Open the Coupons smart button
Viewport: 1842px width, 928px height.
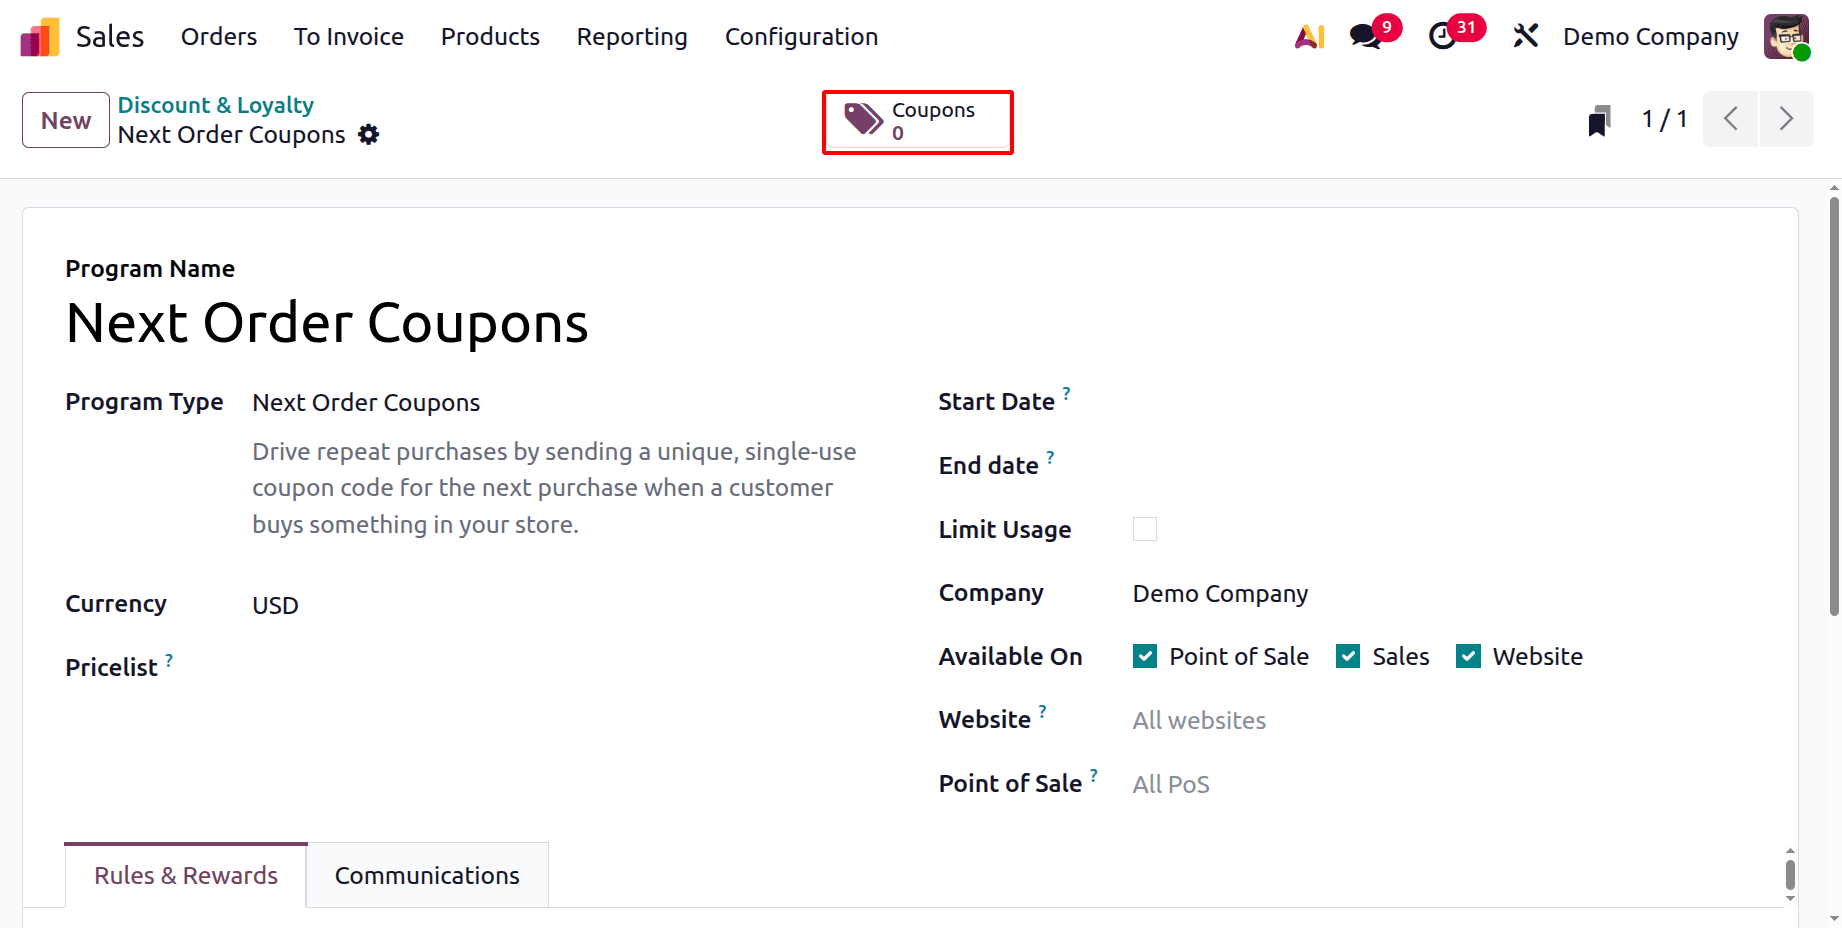point(917,121)
